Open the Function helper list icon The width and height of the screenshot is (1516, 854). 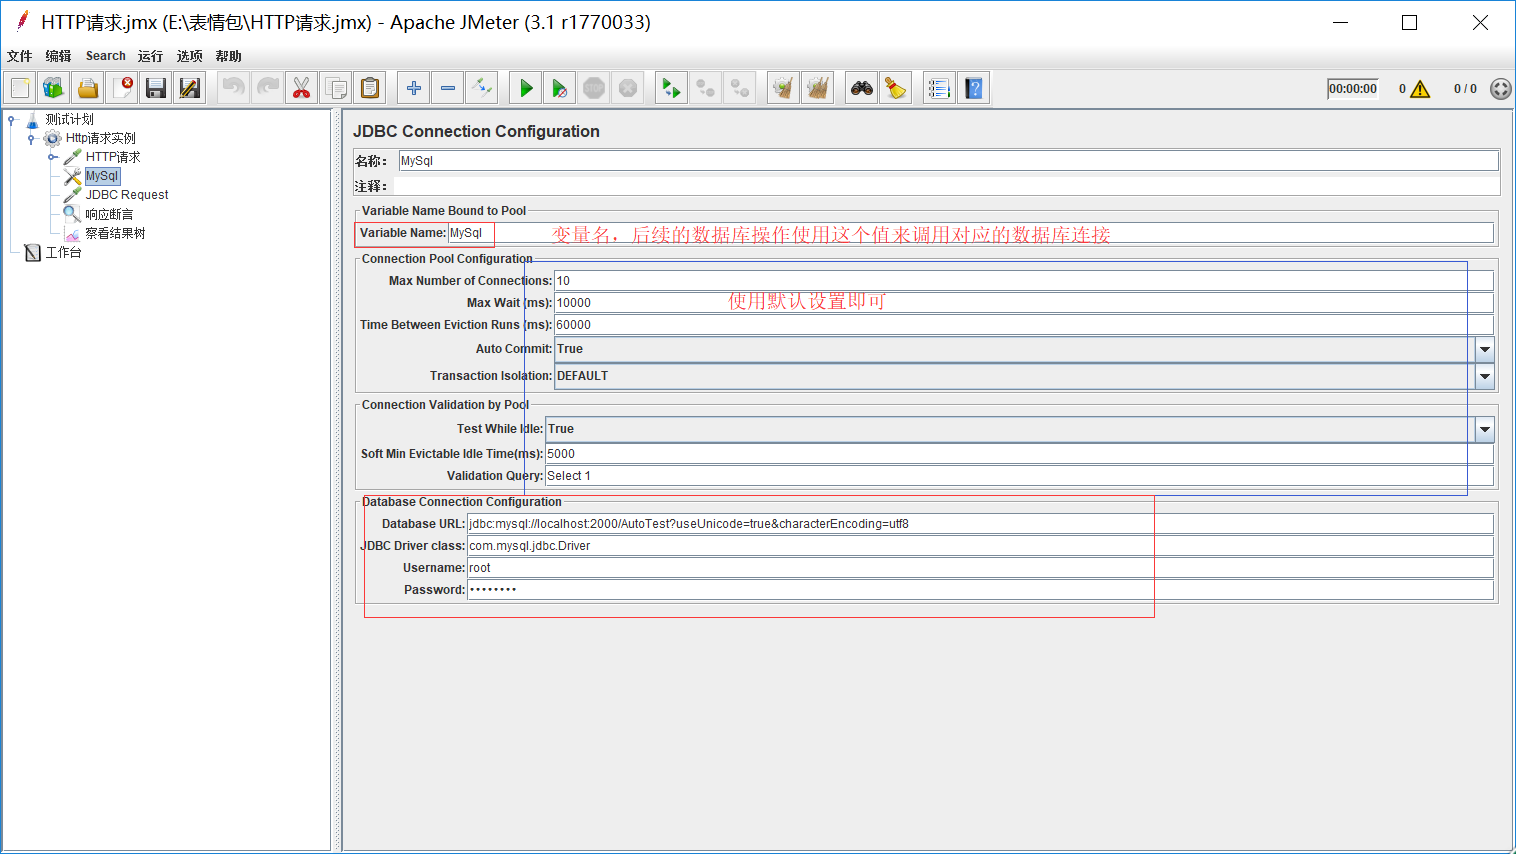[939, 88]
